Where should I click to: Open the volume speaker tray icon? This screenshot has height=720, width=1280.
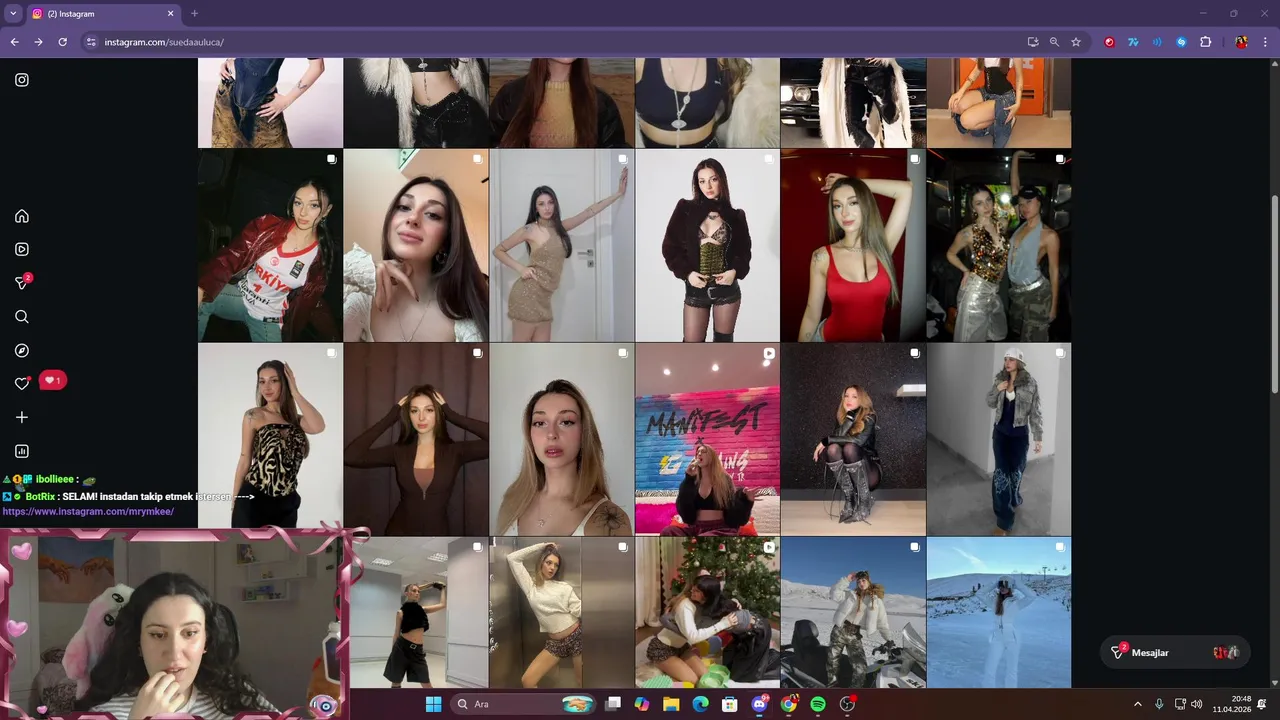click(1197, 704)
